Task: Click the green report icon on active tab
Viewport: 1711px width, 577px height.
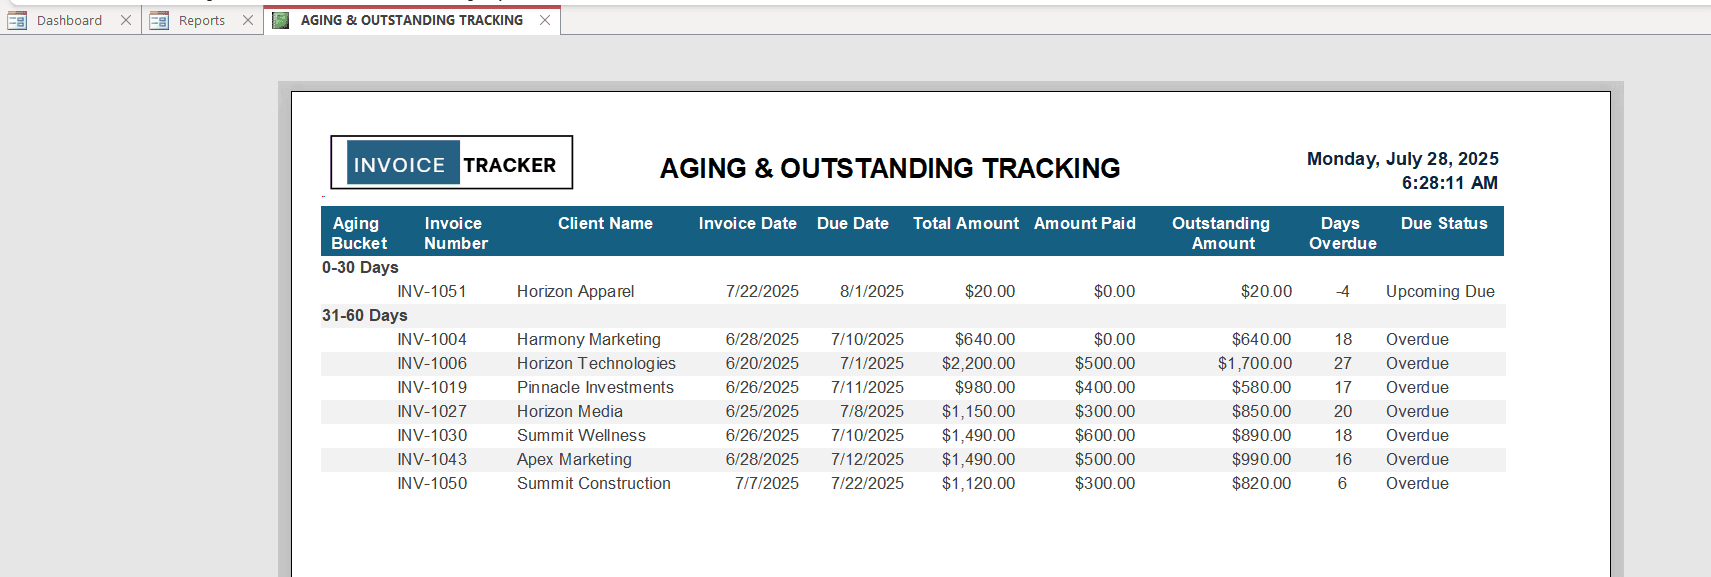Action: pyautogui.click(x=281, y=20)
